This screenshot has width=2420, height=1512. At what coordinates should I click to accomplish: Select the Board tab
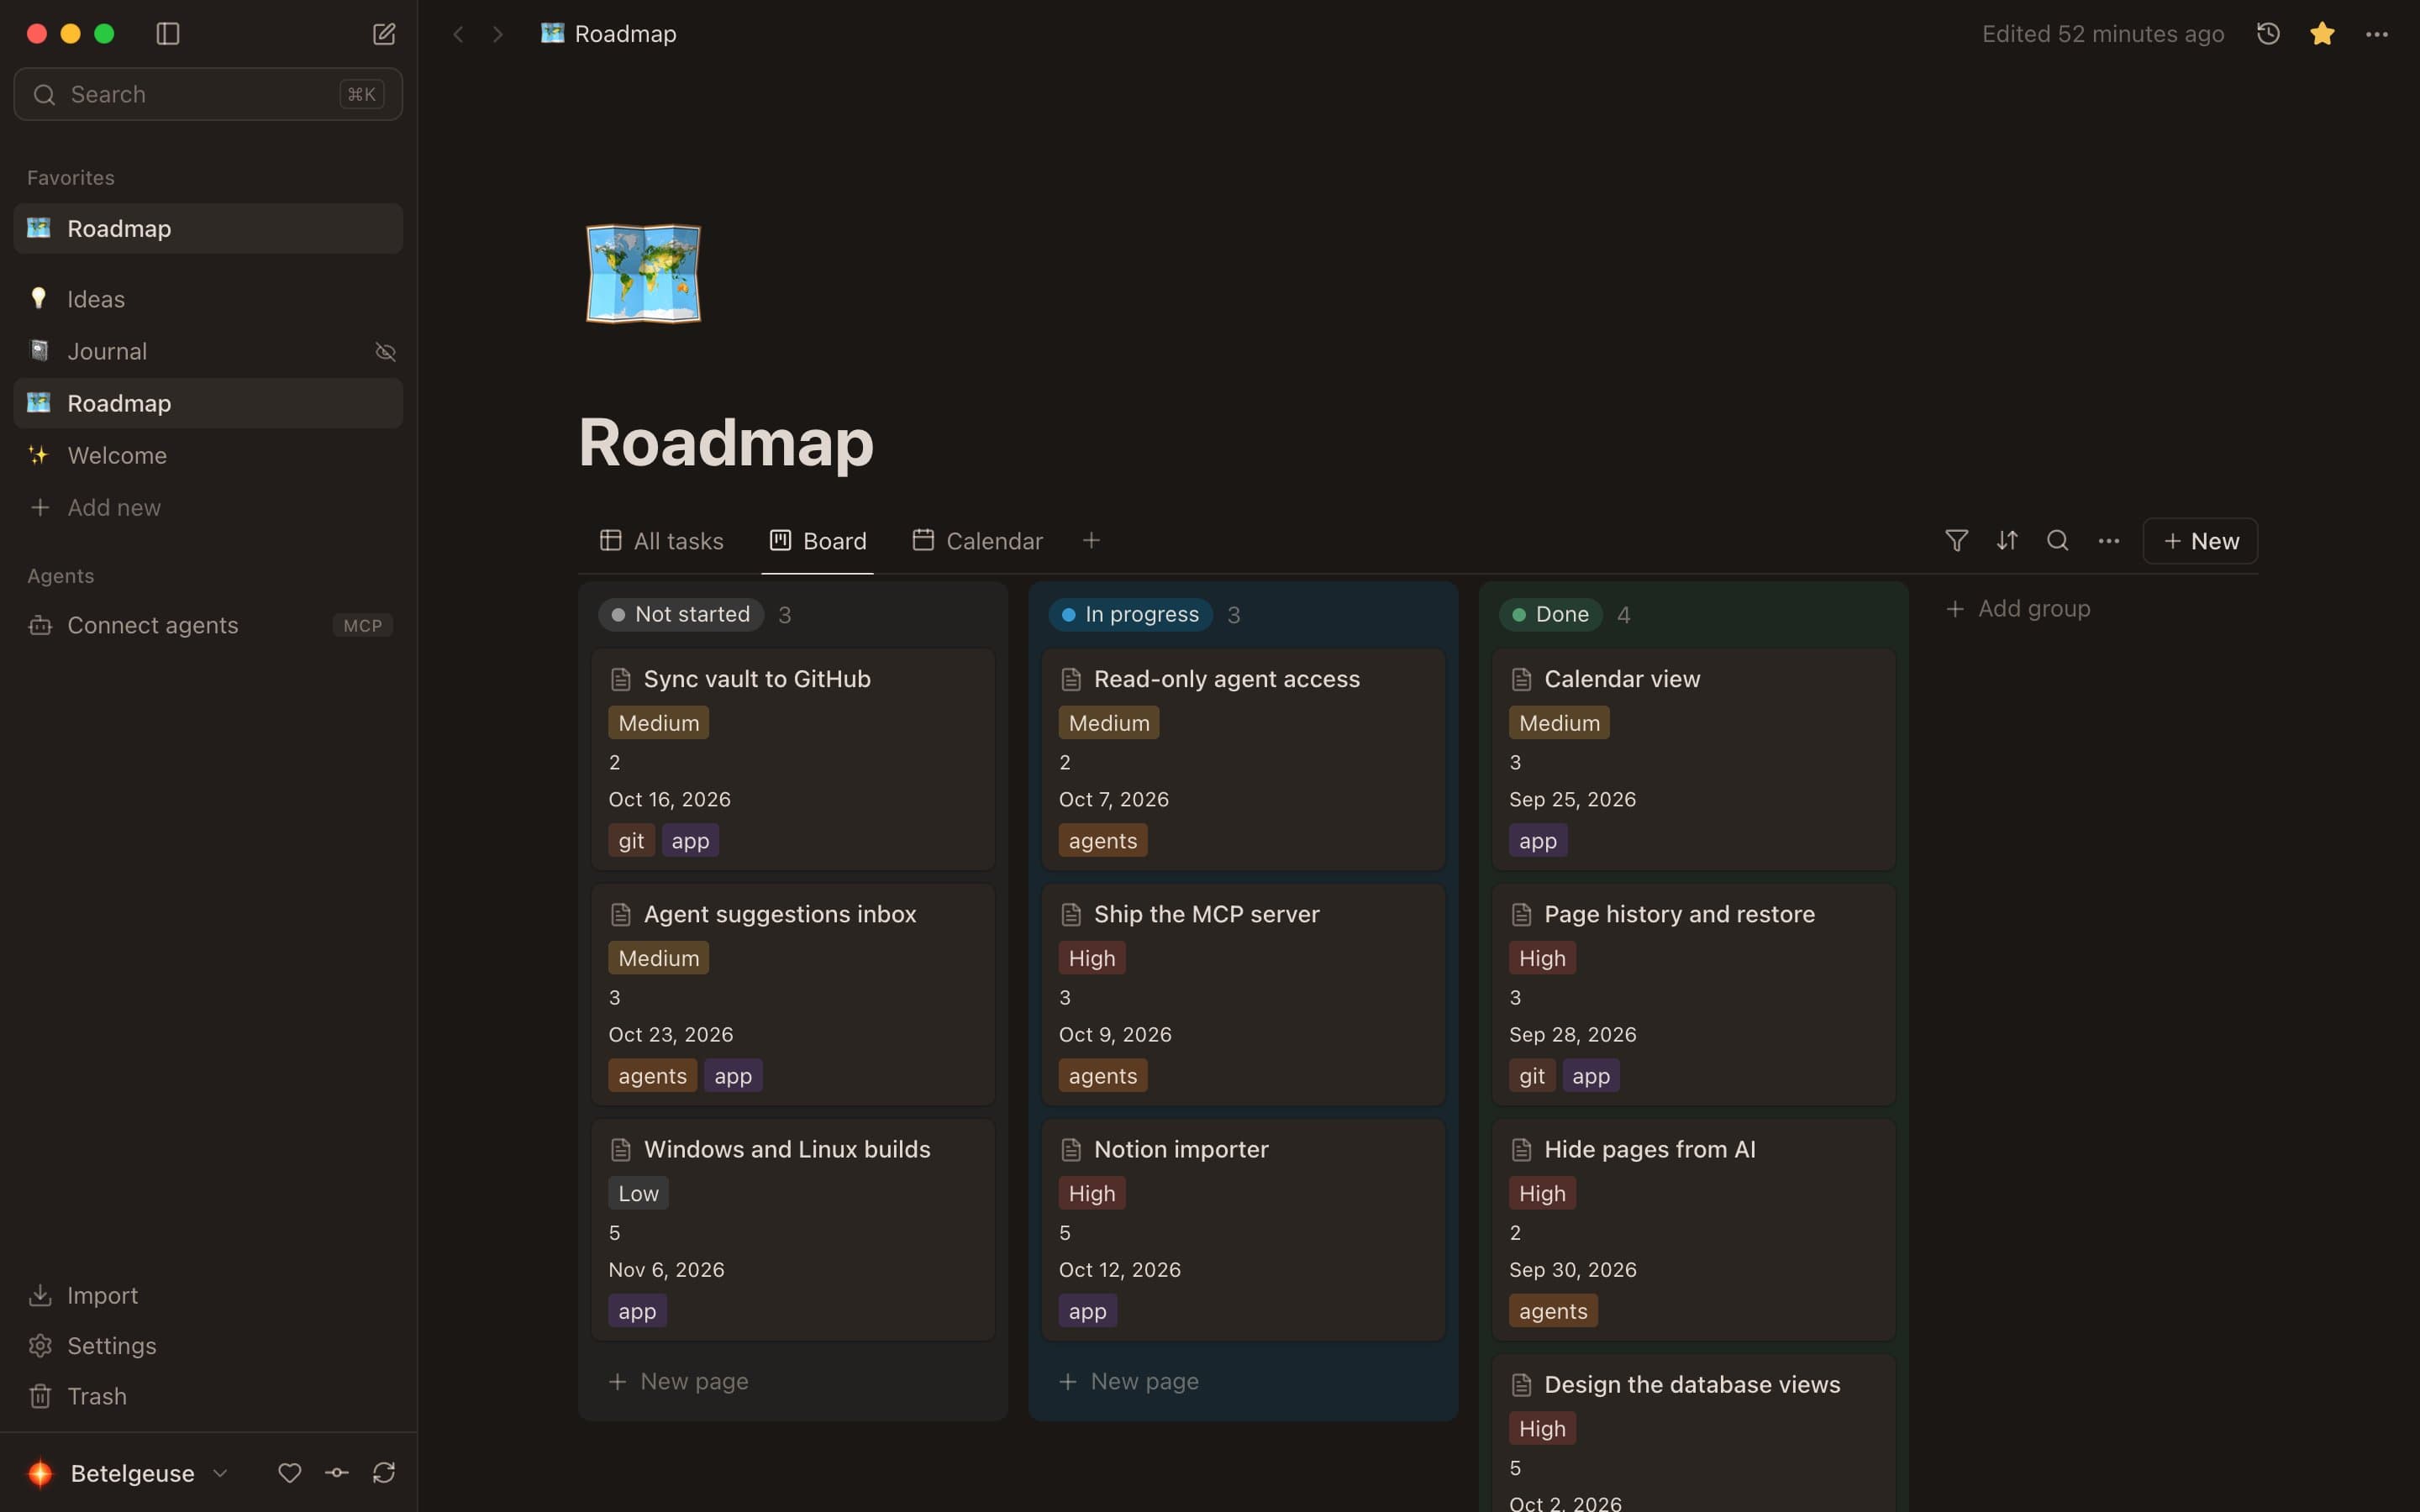pyautogui.click(x=818, y=541)
